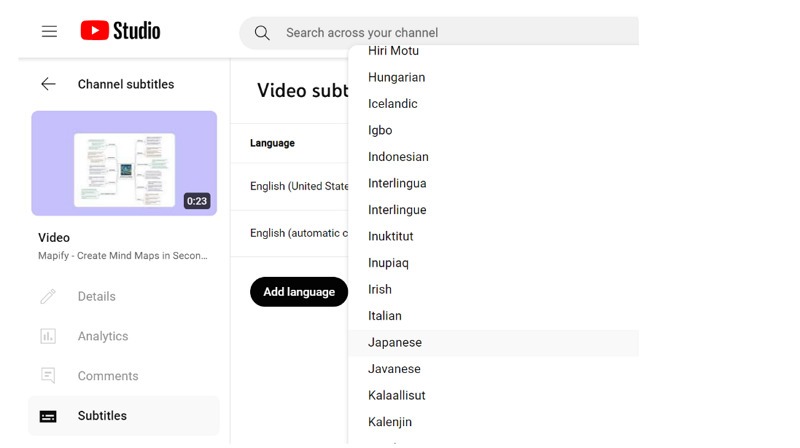This screenshot has height=448, width=800.
Task: Select the highlighted Japanese option
Action: pyautogui.click(x=493, y=342)
